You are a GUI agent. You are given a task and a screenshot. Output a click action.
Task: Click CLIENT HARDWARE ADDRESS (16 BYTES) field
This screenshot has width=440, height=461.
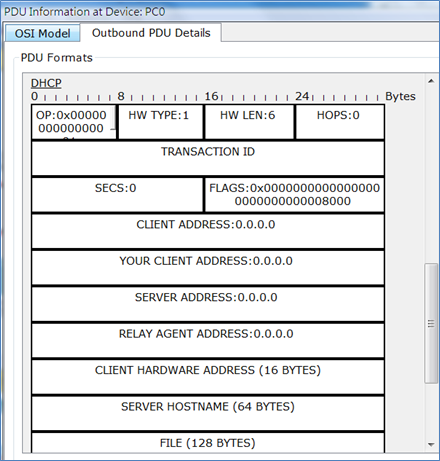(x=208, y=377)
